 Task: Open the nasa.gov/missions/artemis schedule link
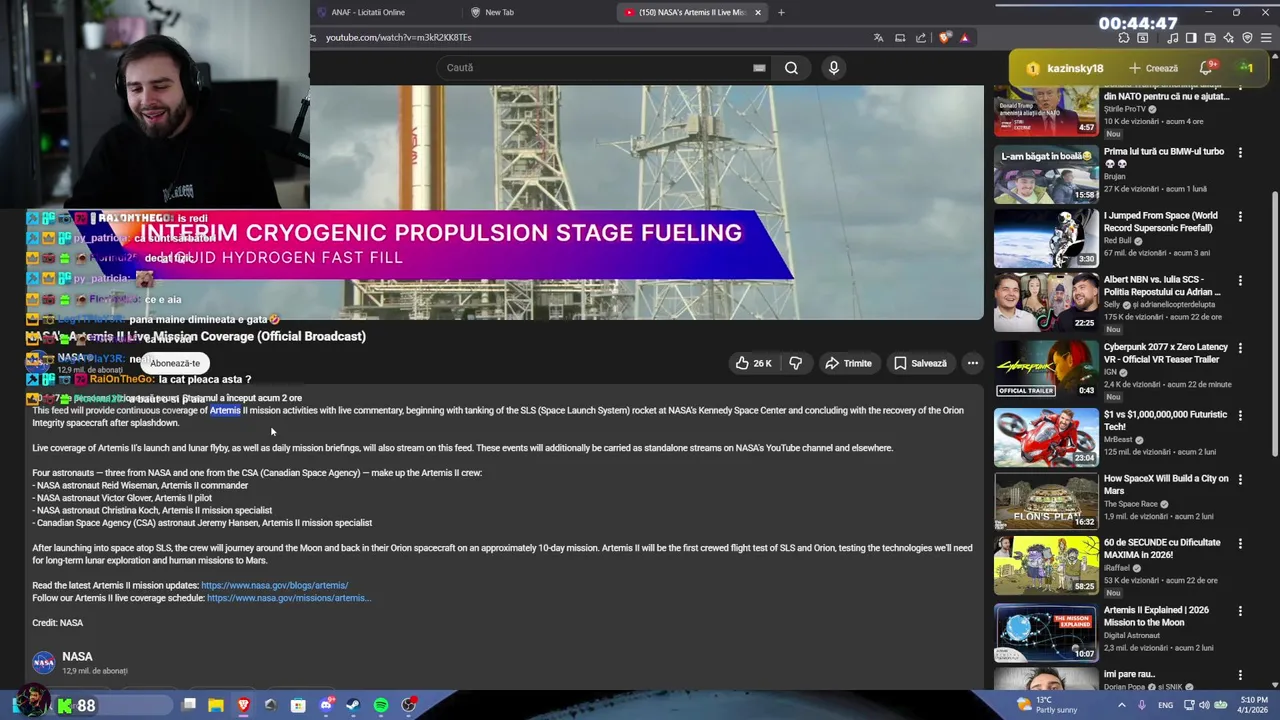(x=289, y=598)
